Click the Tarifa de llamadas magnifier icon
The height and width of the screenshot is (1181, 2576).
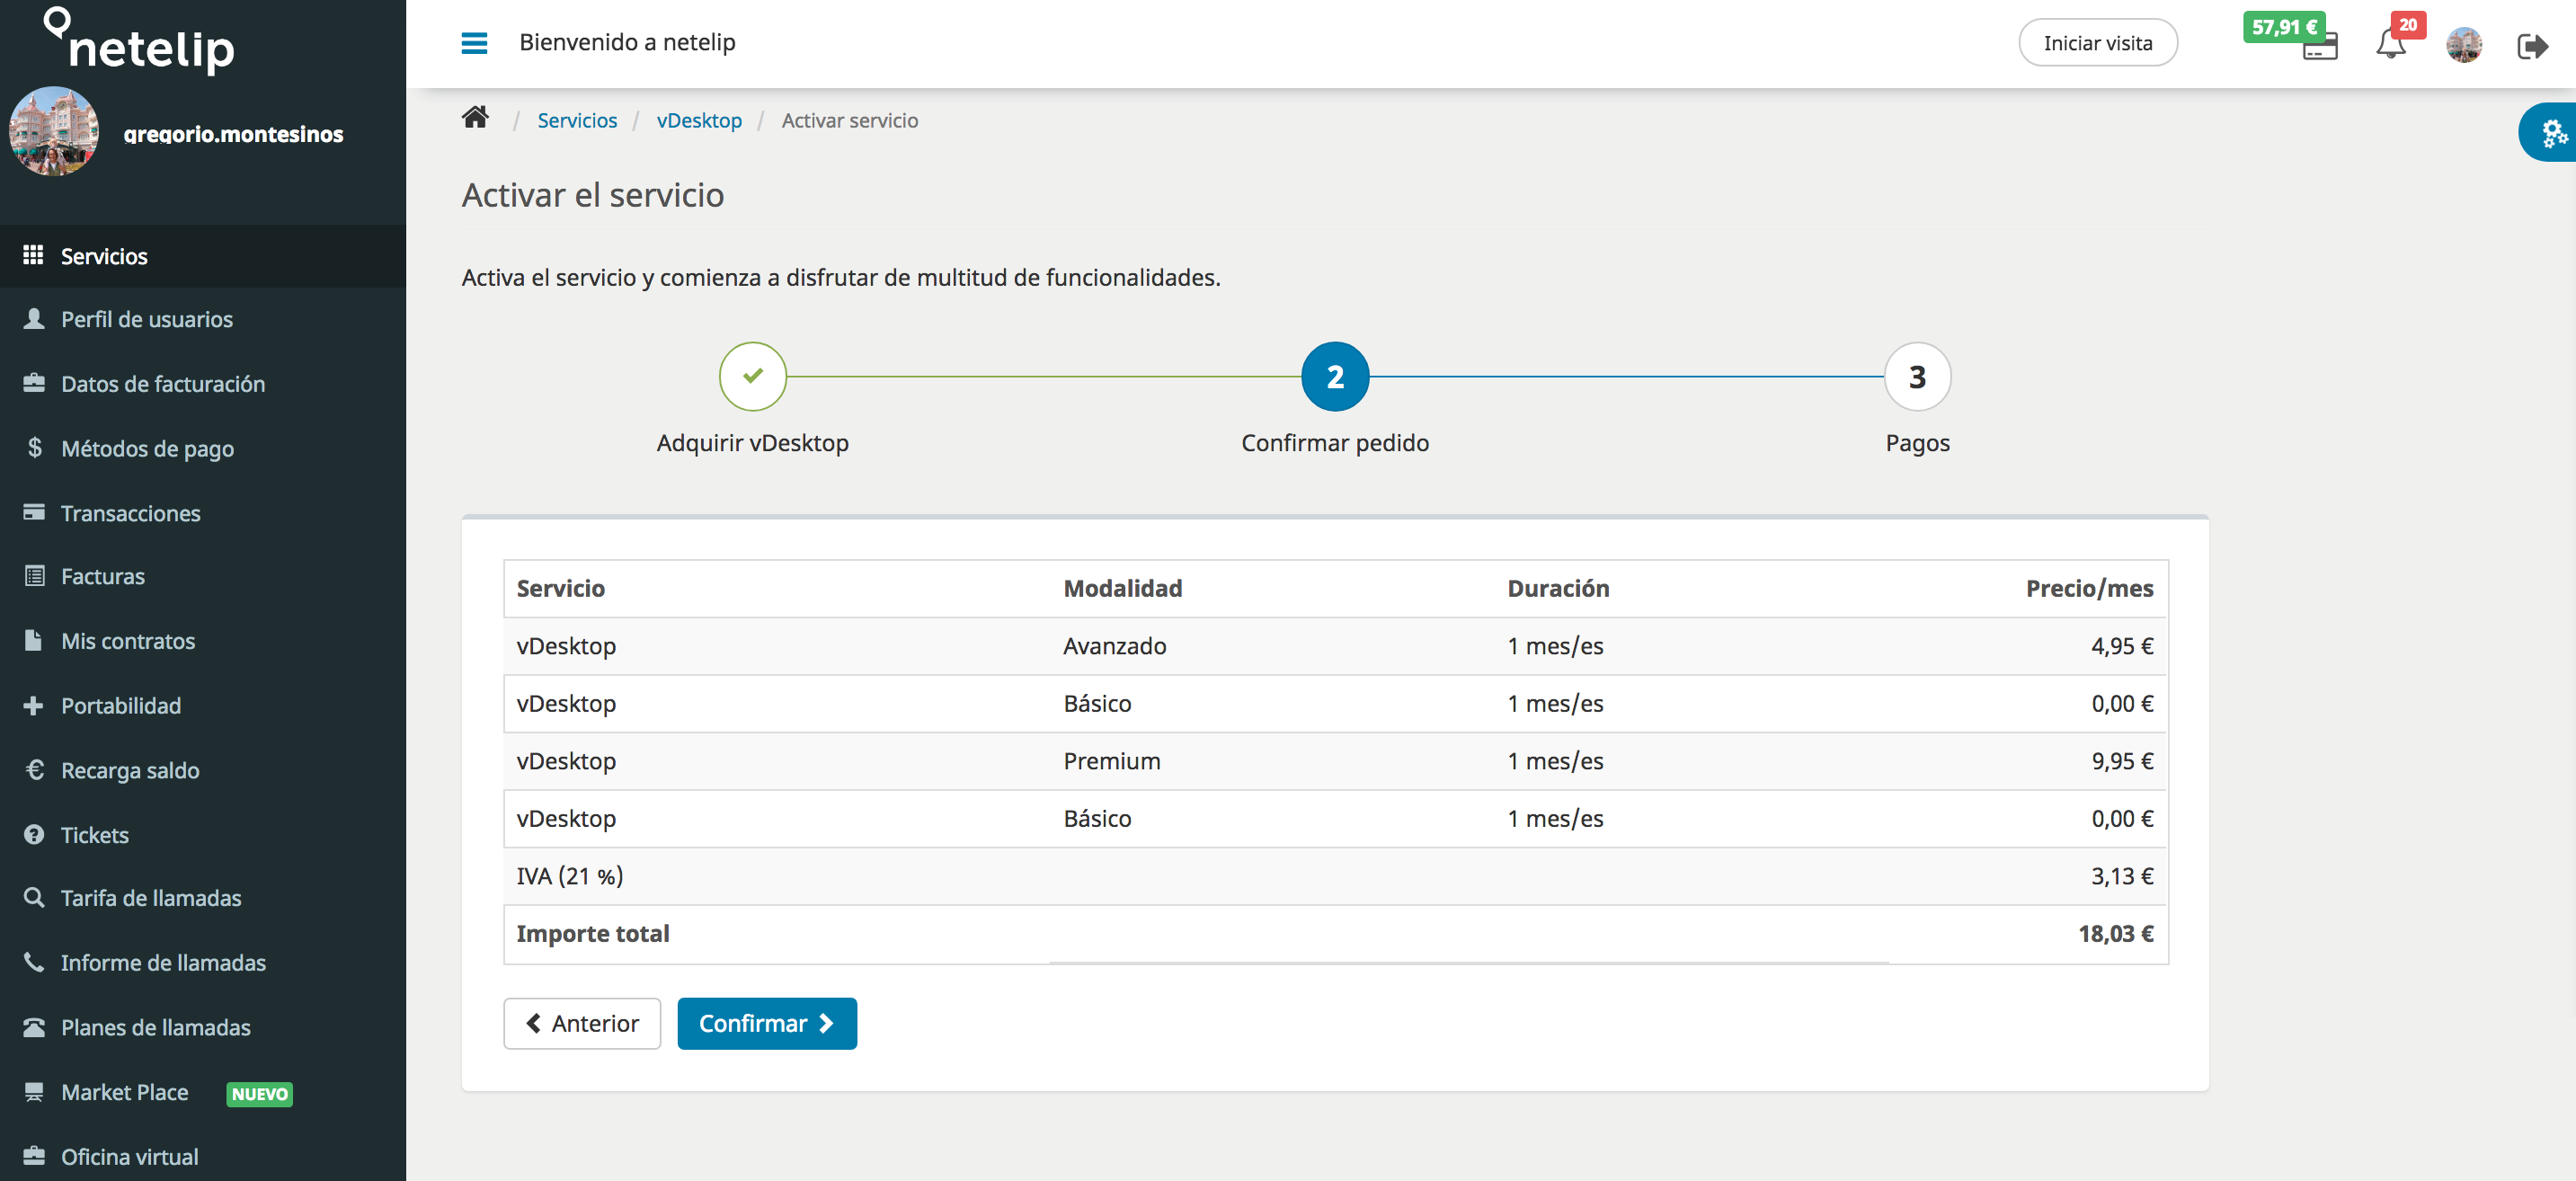click(x=34, y=897)
